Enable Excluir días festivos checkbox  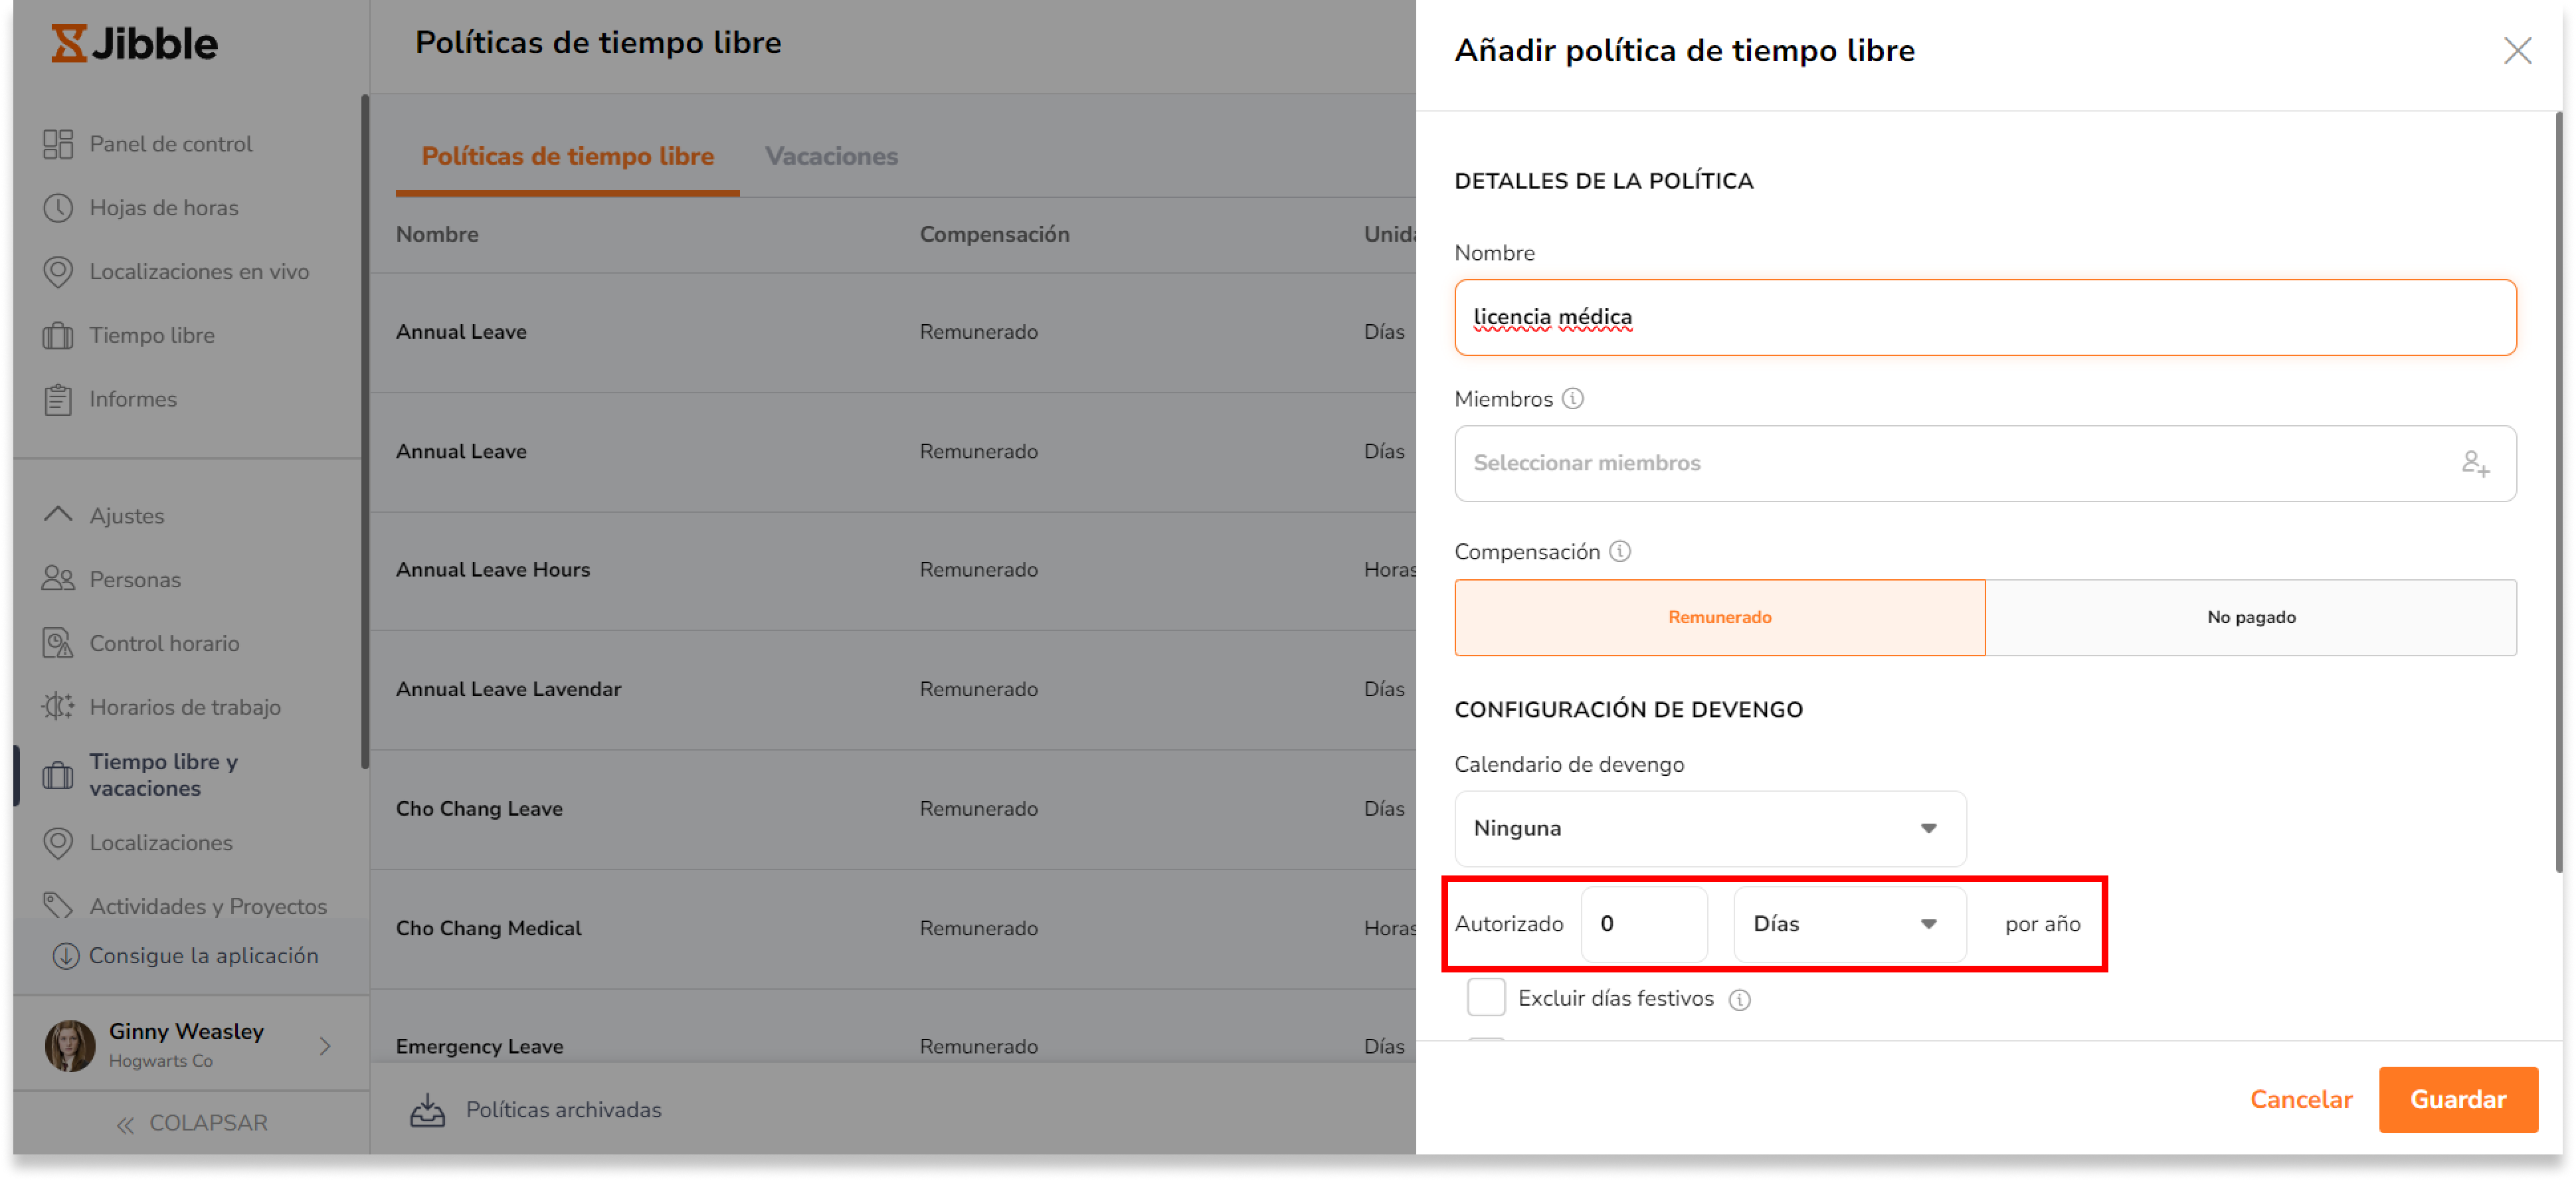point(1486,998)
